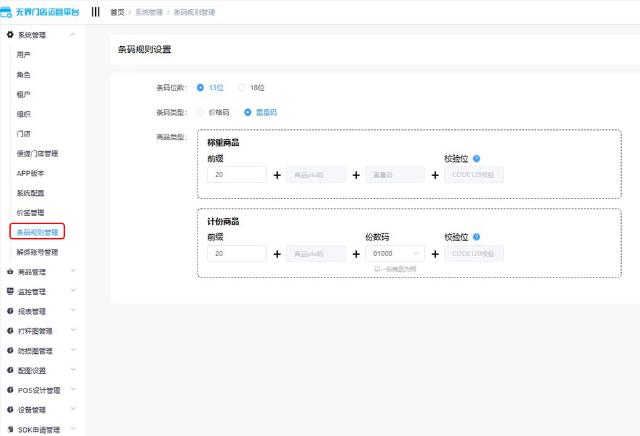Select the 重量码 barcode type radio
This screenshot has height=436, width=640.
pyautogui.click(x=247, y=112)
